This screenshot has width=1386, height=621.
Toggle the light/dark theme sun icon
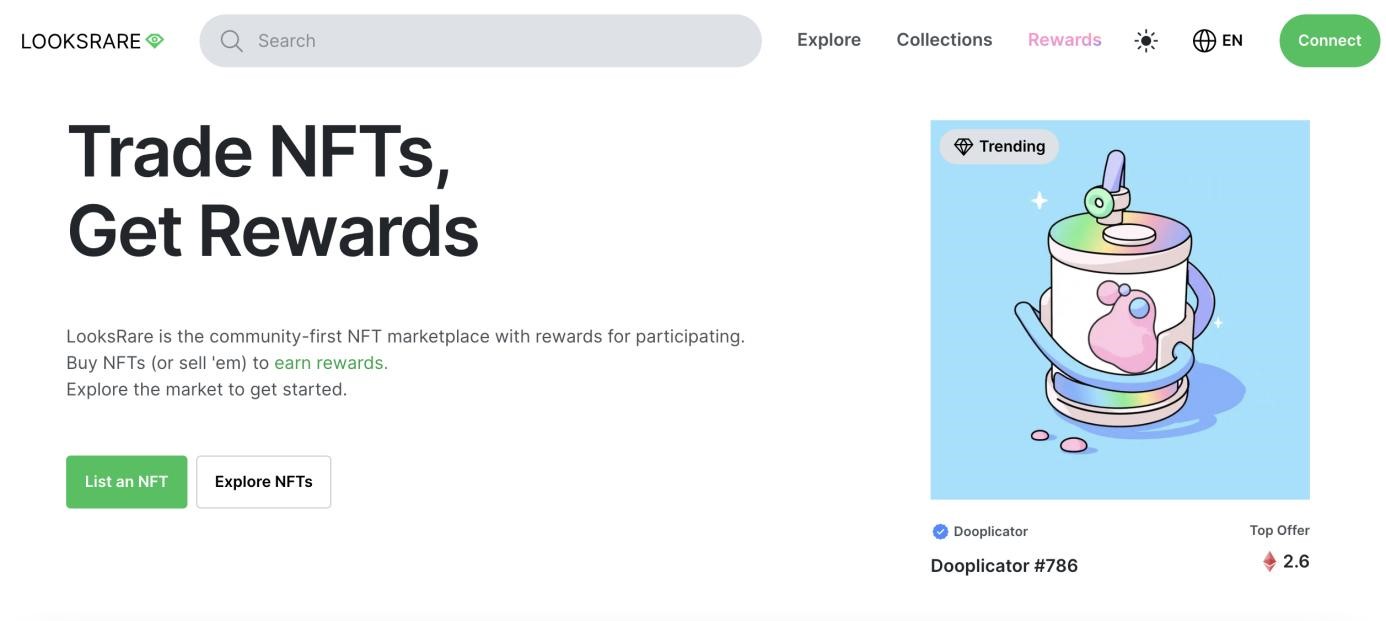click(1146, 41)
